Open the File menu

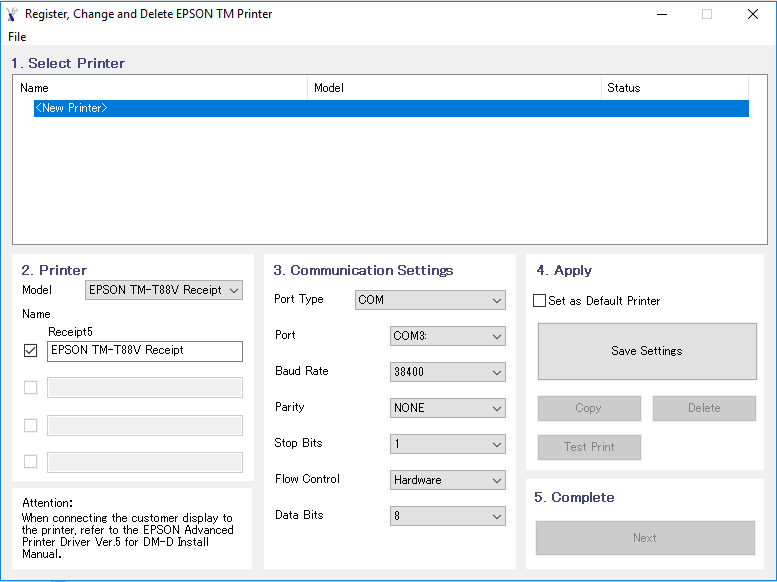tap(17, 37)
